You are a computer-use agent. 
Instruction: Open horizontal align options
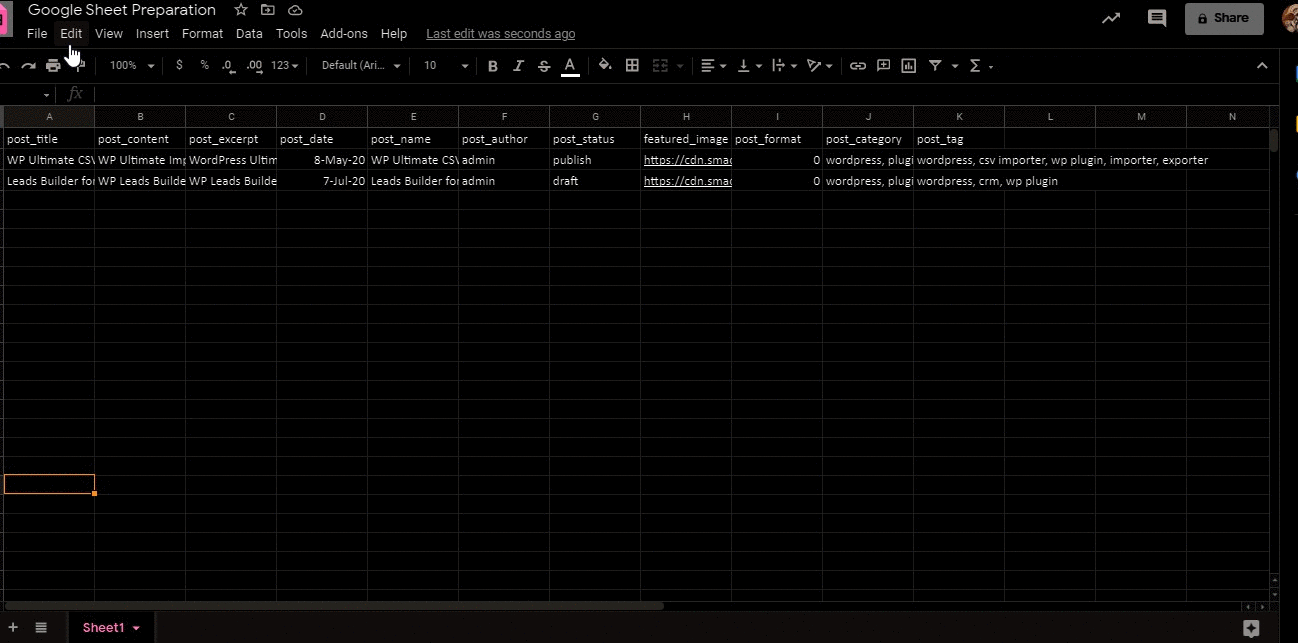click(x=713, y=65)
